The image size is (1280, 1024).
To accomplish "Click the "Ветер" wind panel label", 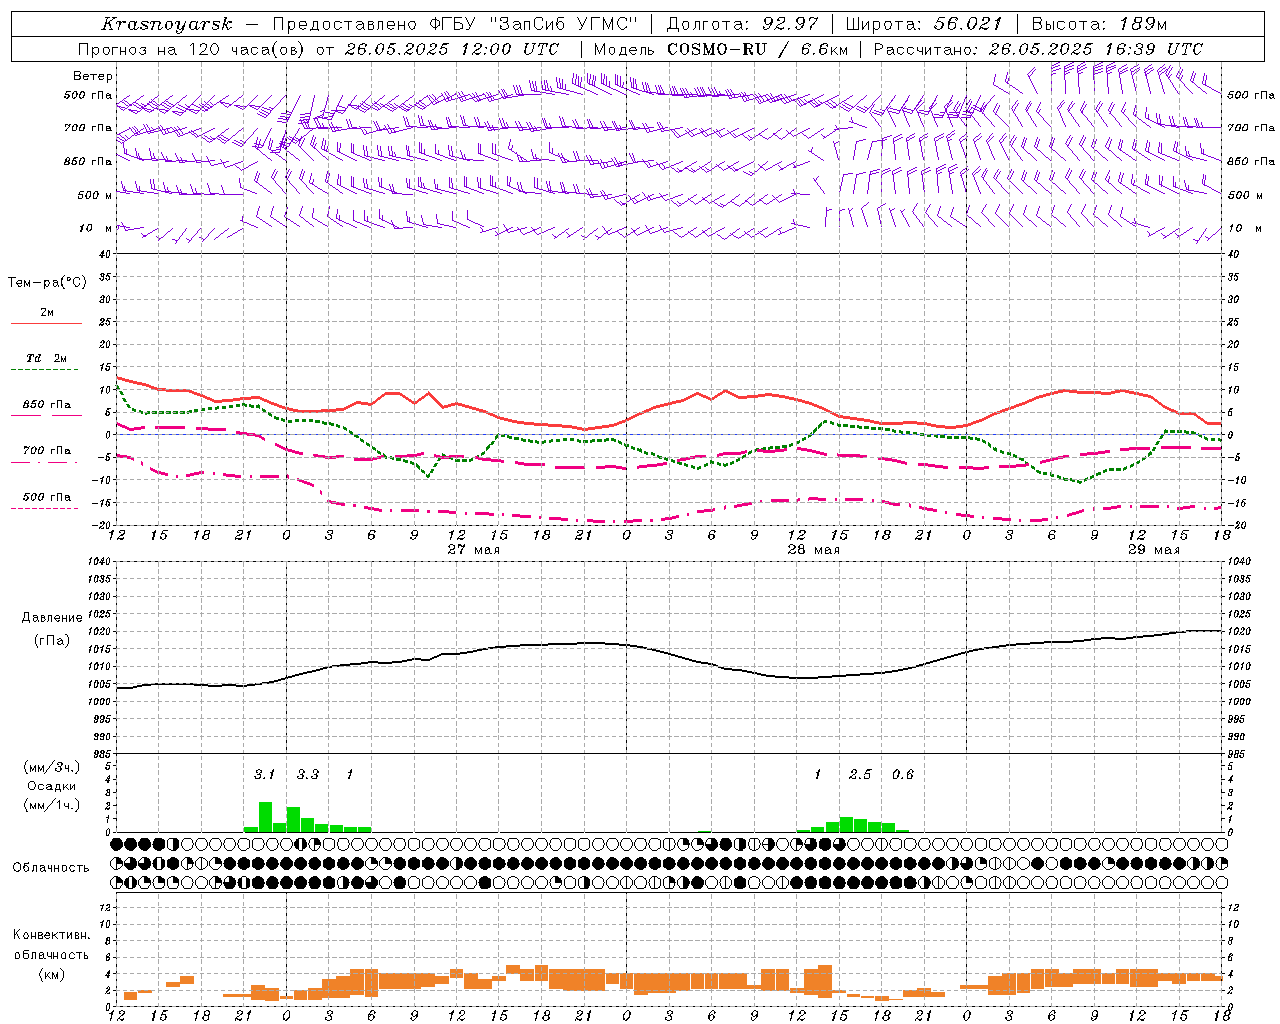I will click(x=93, y=76).
